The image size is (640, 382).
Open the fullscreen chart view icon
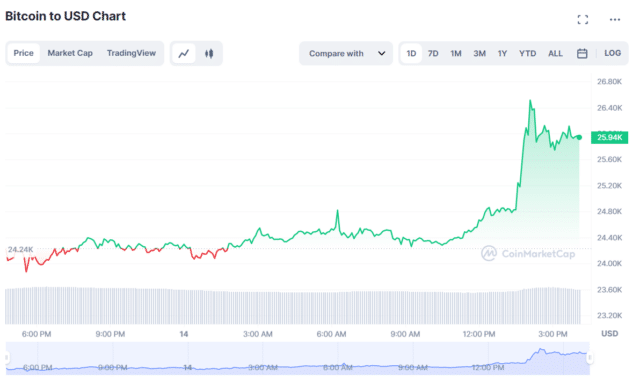[582, 20]
